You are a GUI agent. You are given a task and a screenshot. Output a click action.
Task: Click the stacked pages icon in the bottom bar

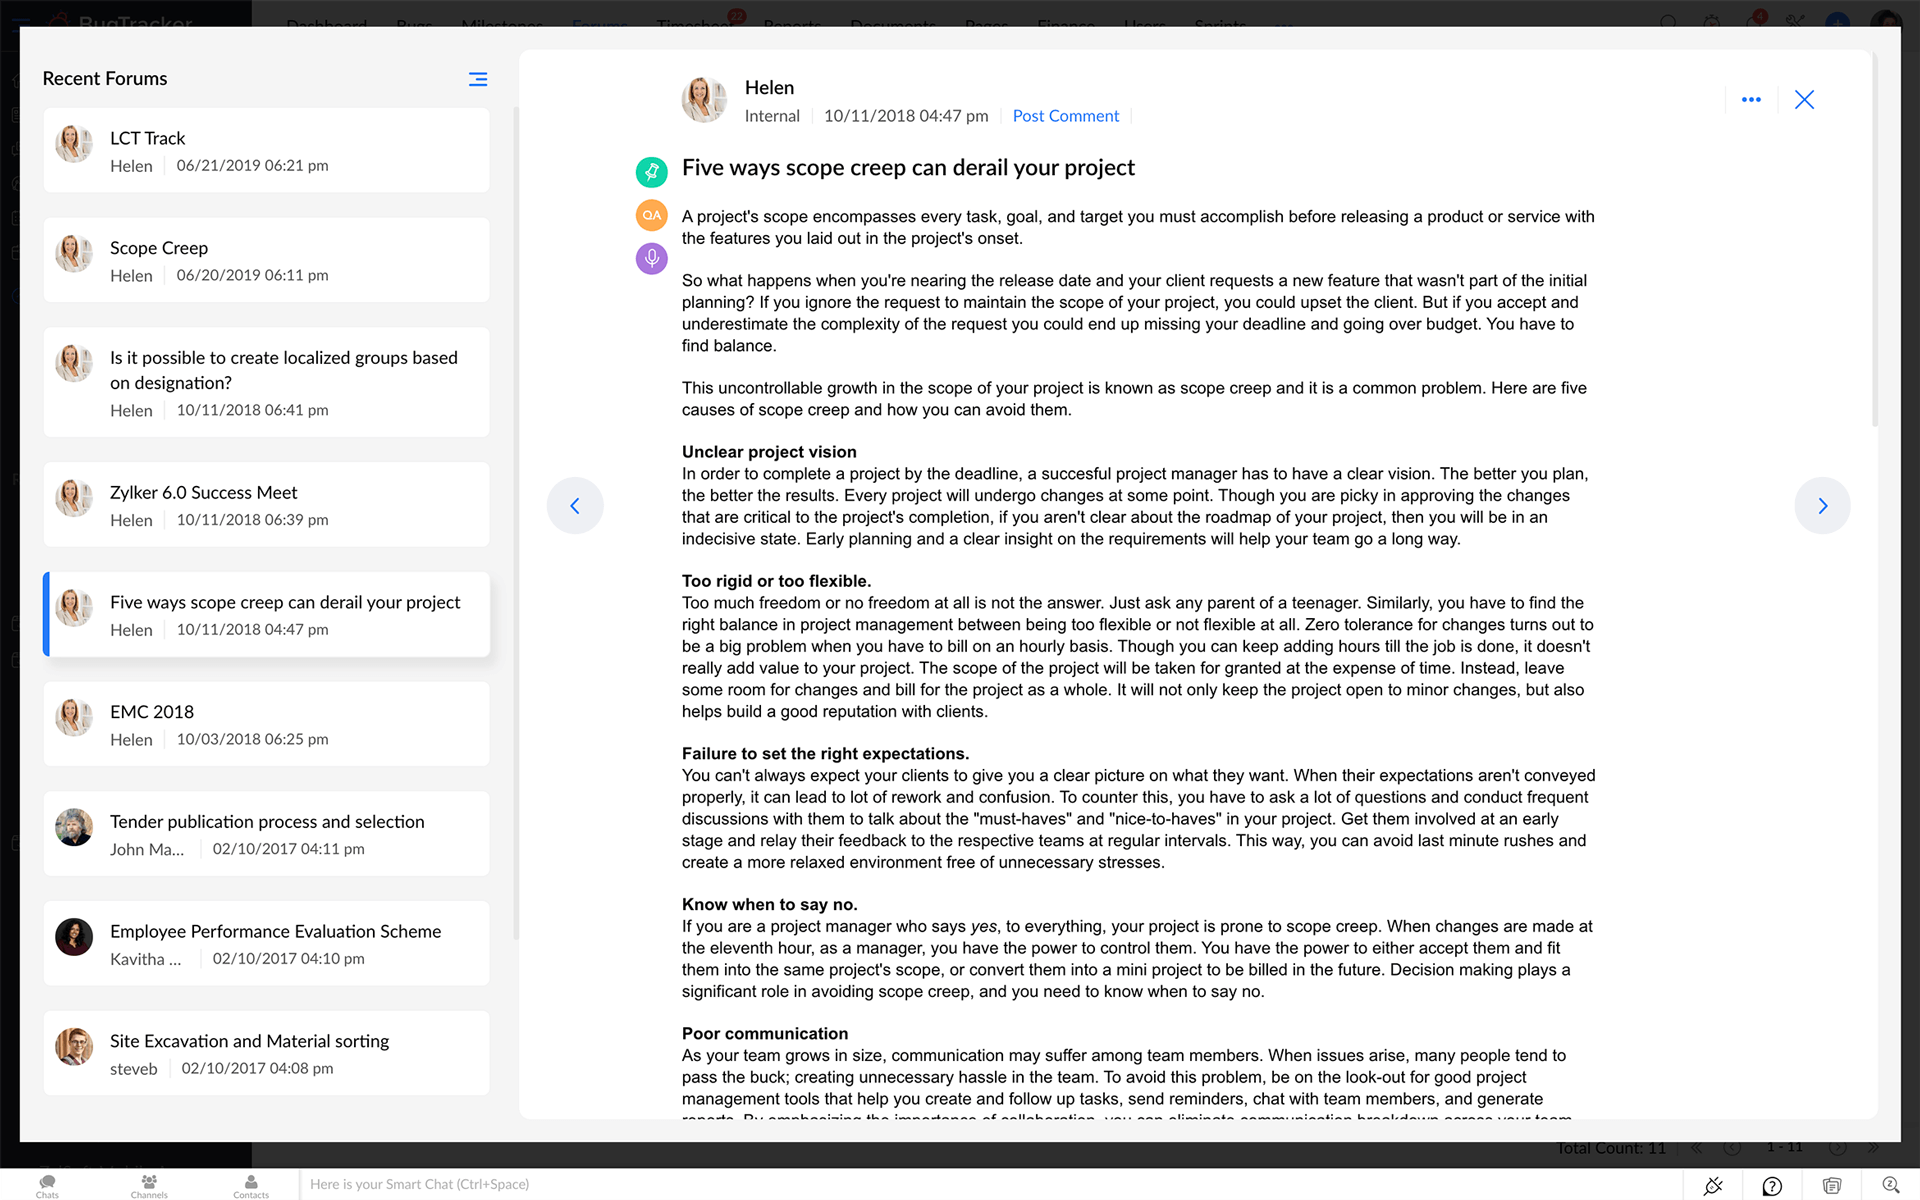coord(1832,1186)
